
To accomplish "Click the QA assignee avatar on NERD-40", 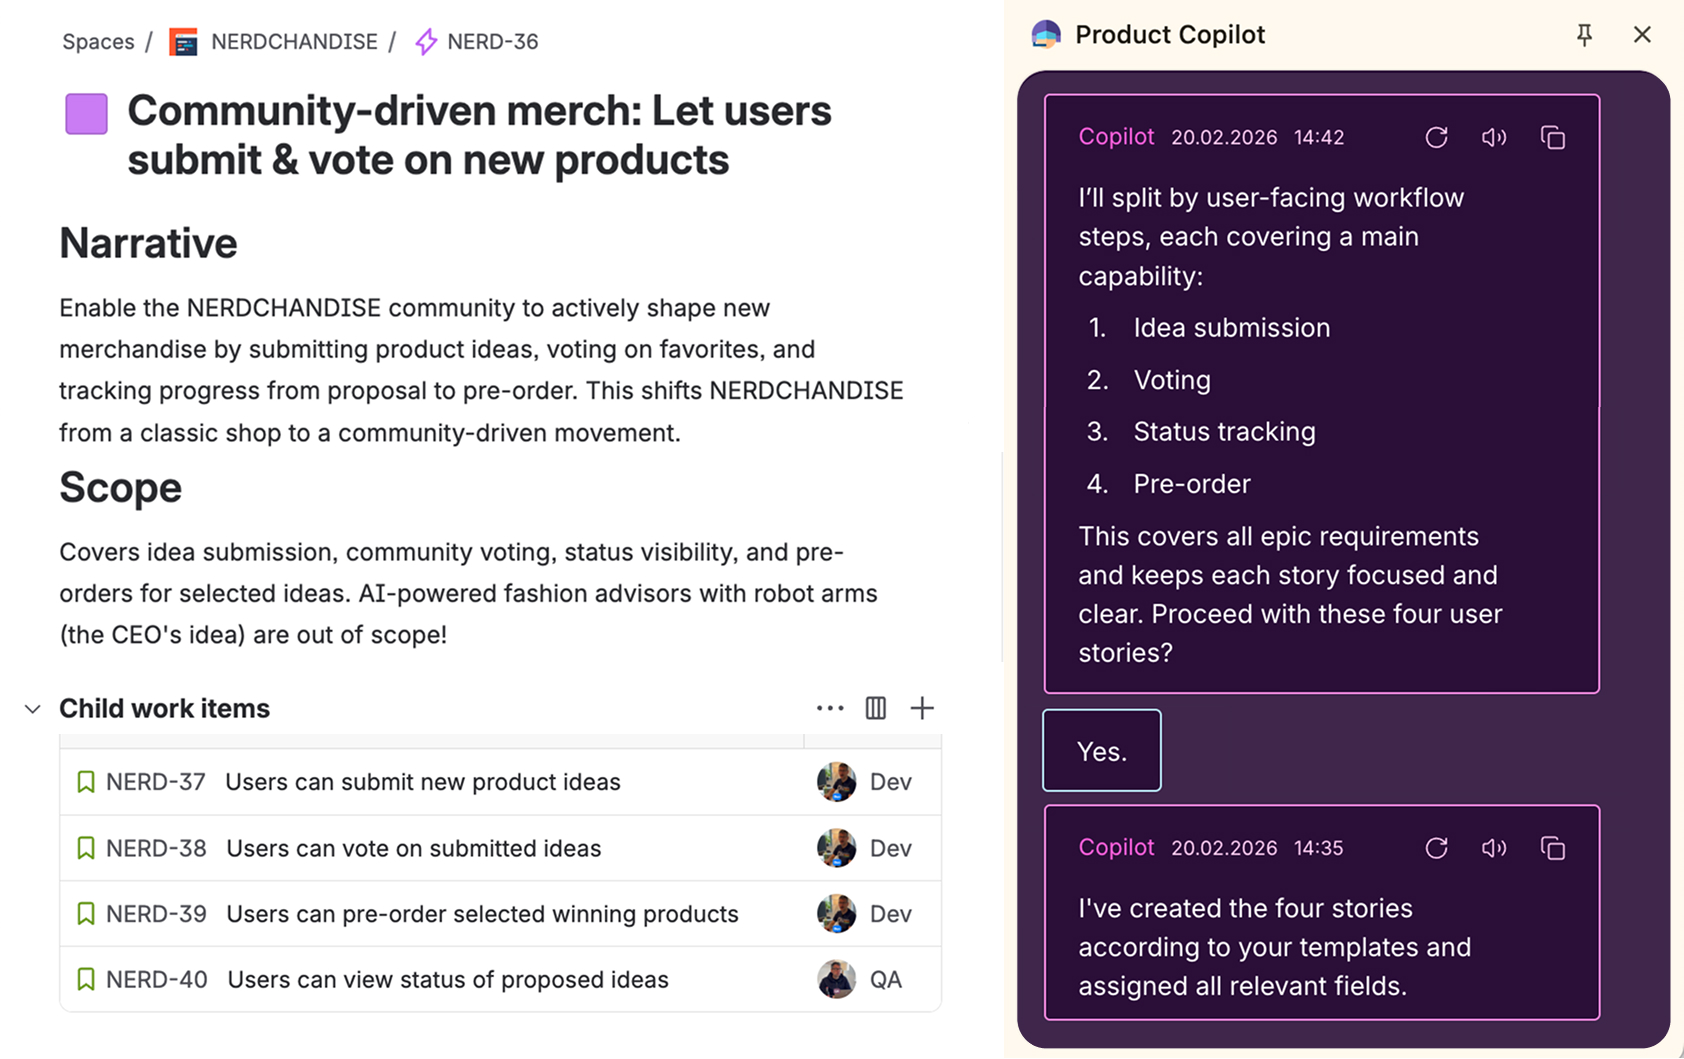I will coord(836,980).
